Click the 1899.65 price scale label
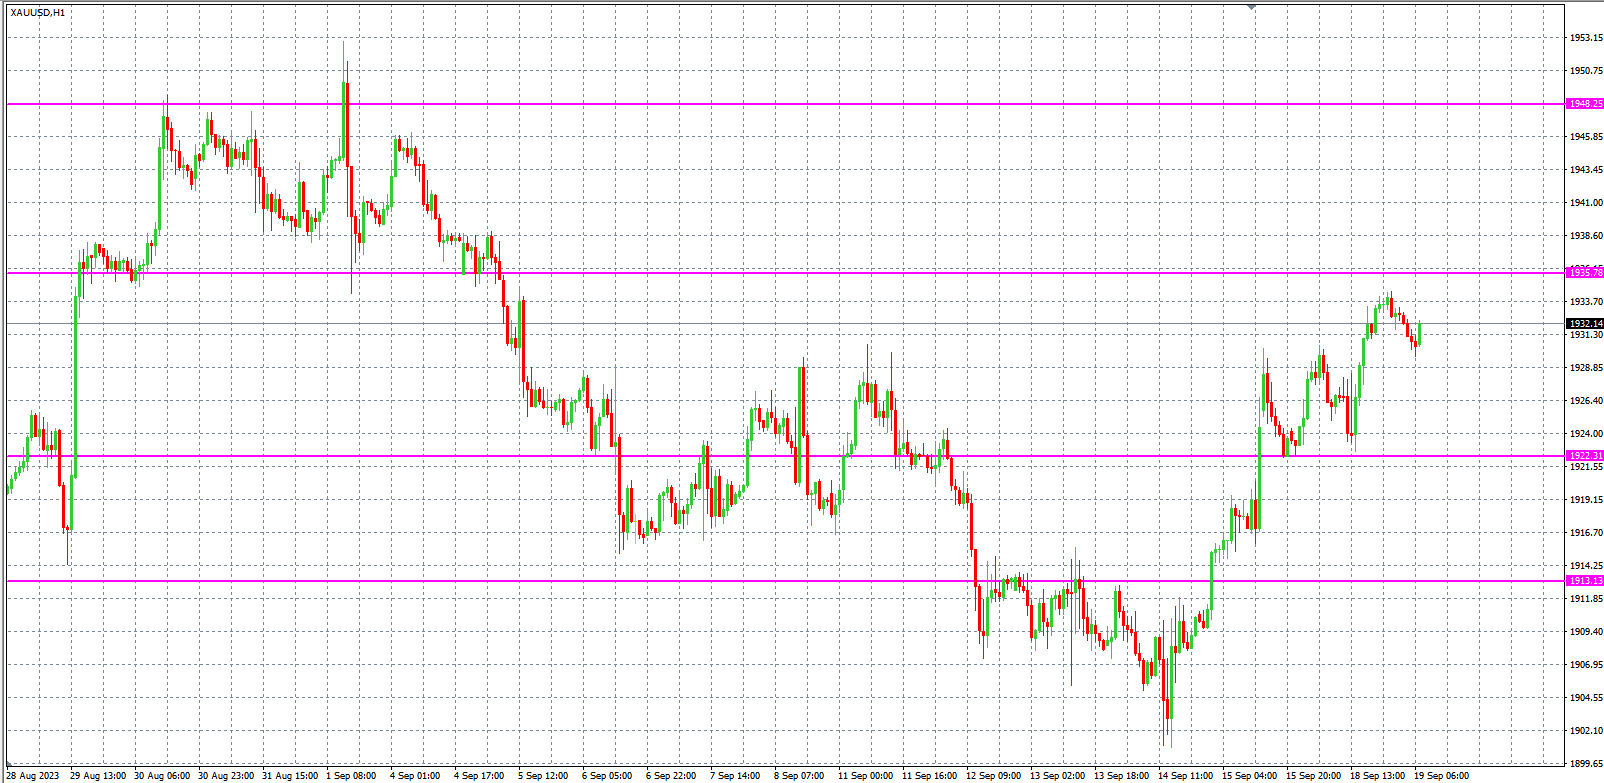This screenshot has height=783, width=1604. click(1586, 763)
